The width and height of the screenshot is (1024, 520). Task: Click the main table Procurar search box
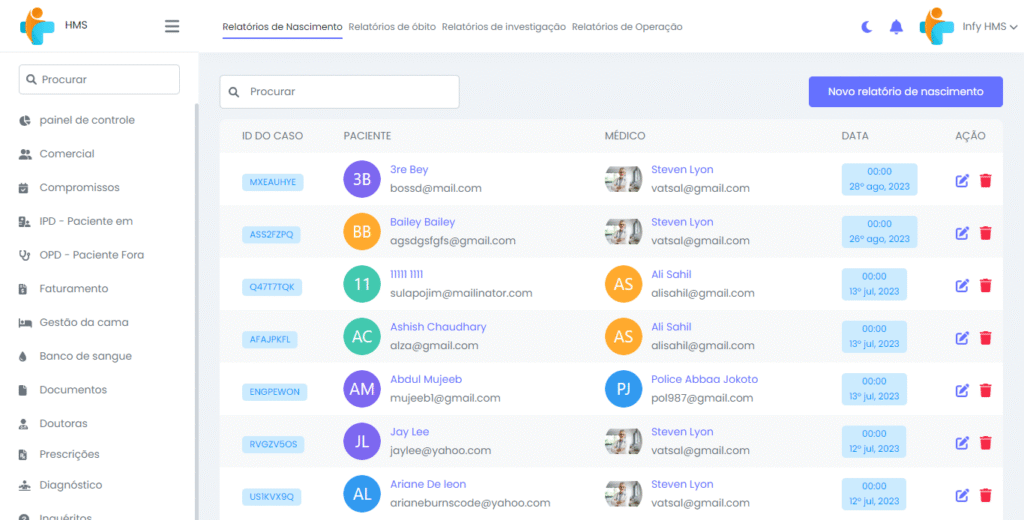tap(340, 91)
